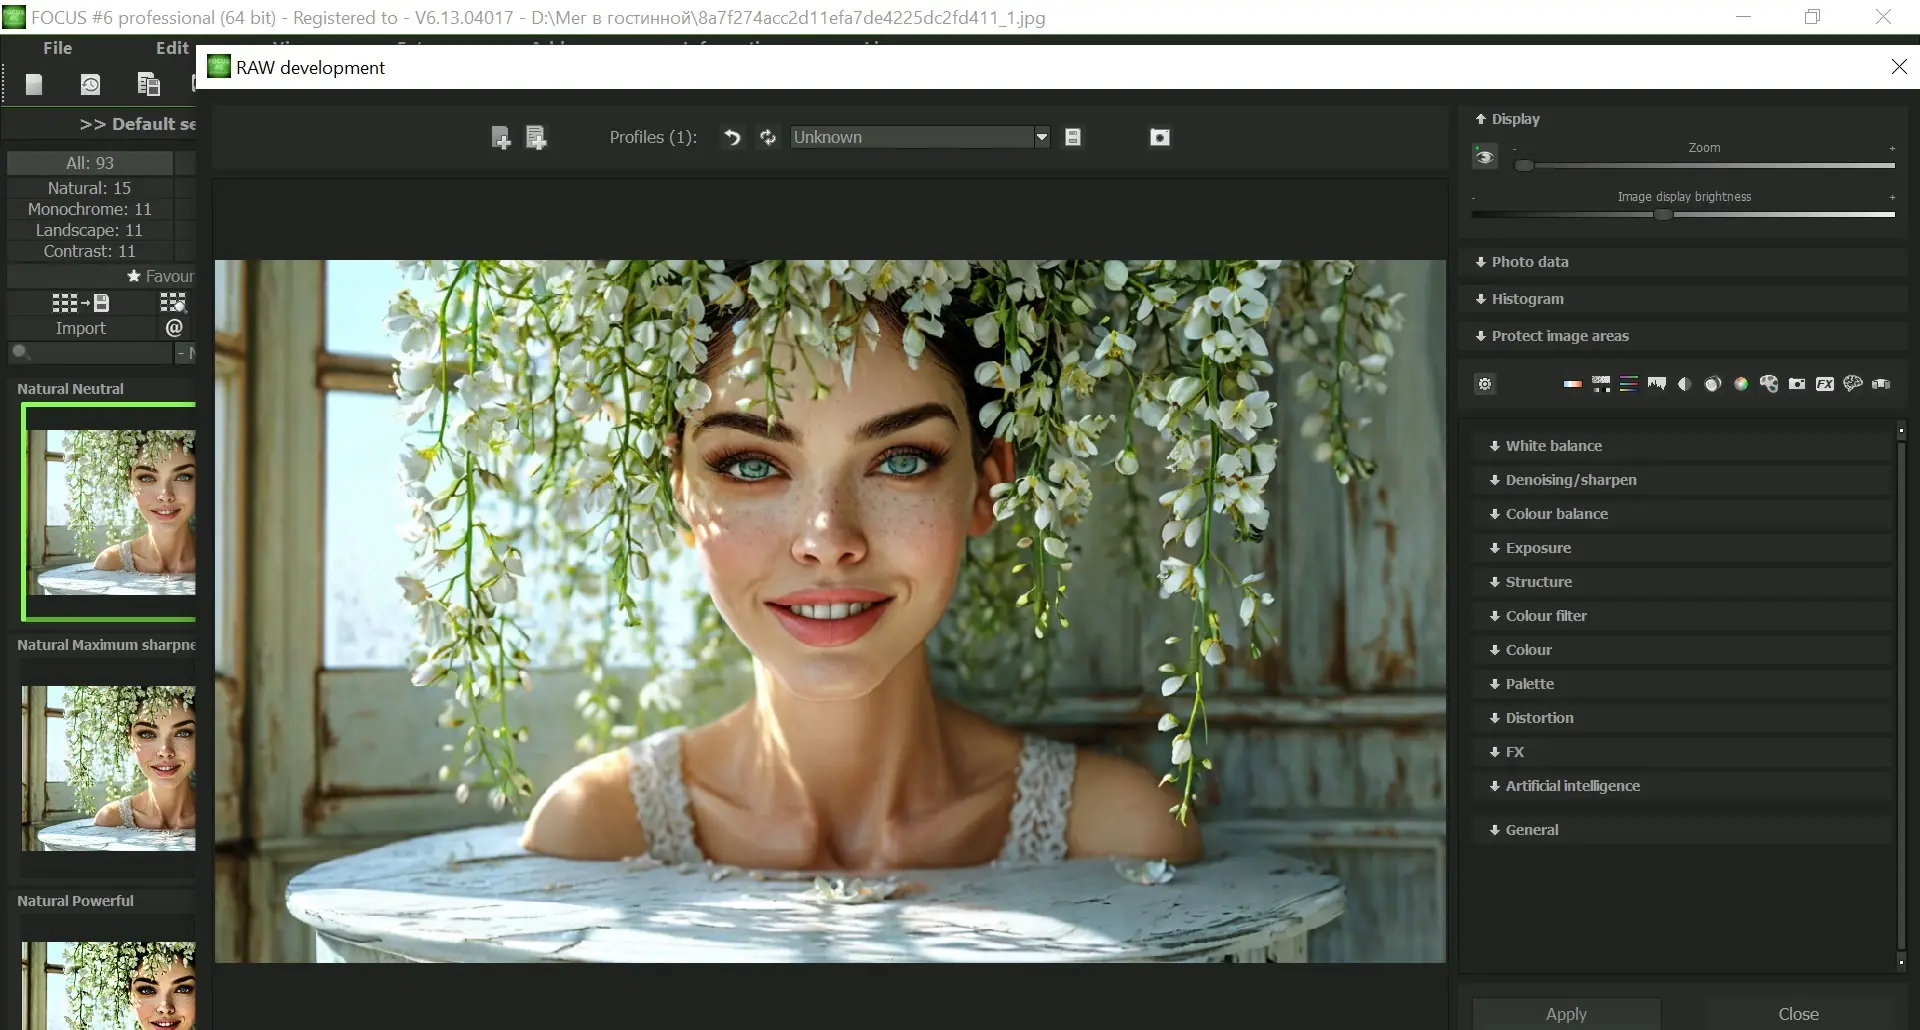Viewport: 1920px width, 1030px height.
Task: Expand the Palette panel
Action: [x=1682, y=684]
